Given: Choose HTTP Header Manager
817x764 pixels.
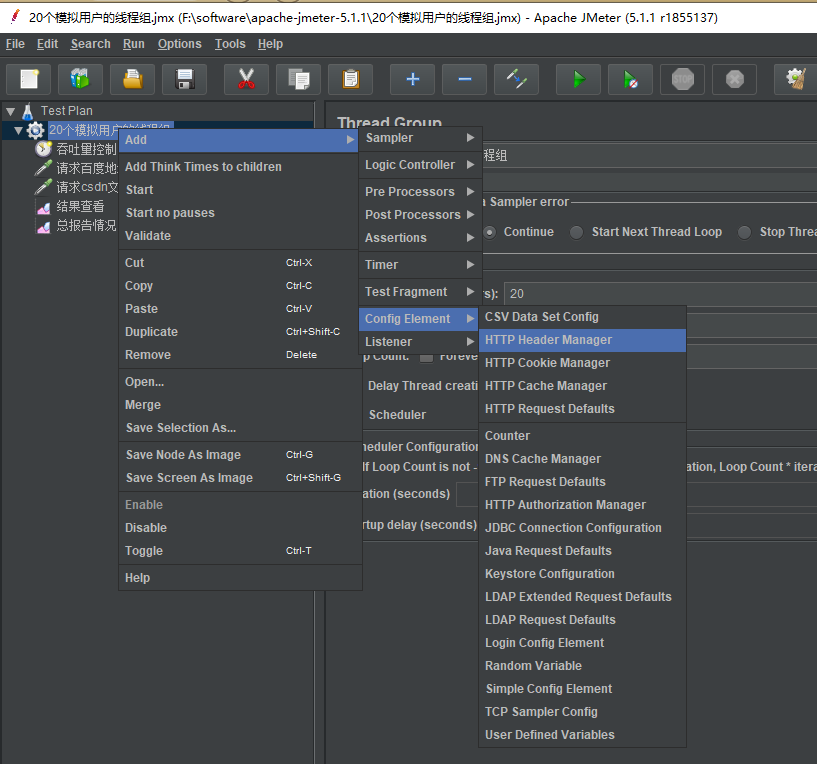Looking at the screenshot, I should pyautogui.click(x=582, y=340).
